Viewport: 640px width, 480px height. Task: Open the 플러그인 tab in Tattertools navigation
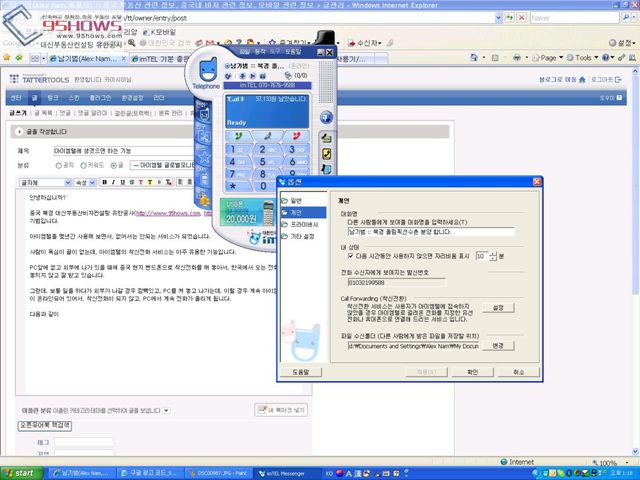pos(100,98)
